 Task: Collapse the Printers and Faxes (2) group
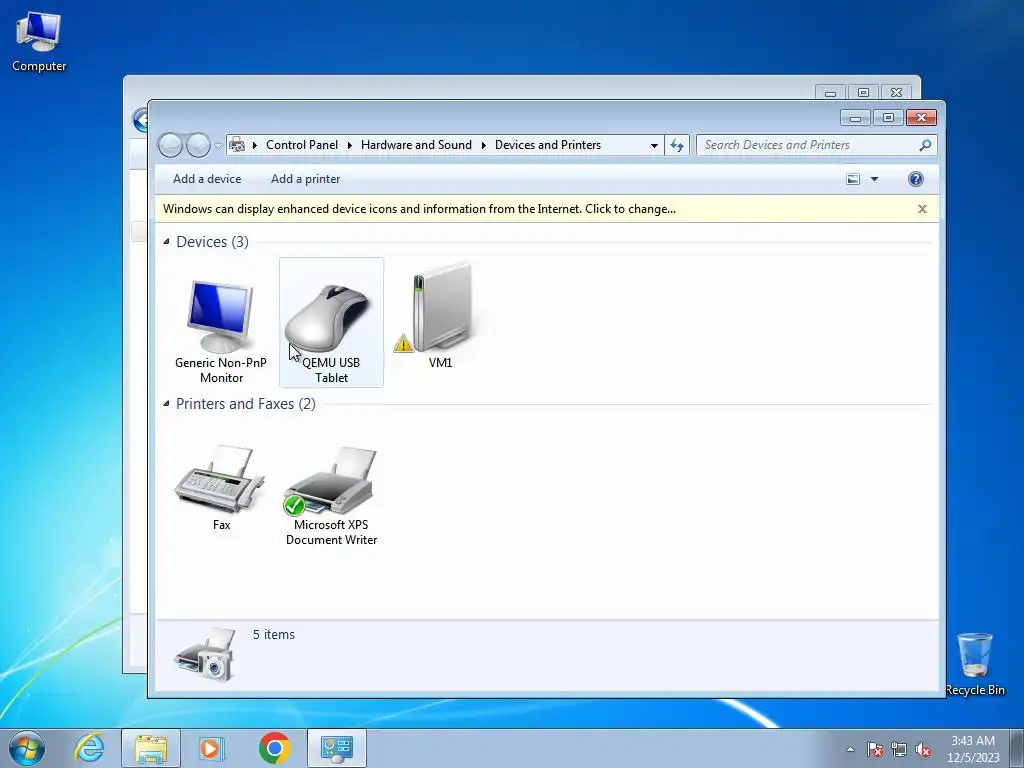tap(166, 404)
